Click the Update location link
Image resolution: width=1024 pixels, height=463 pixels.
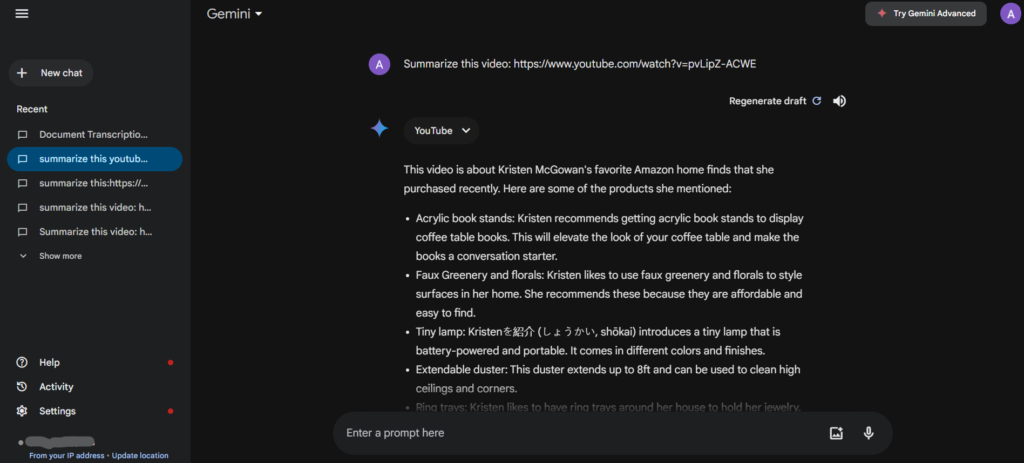tap(140, 456)
